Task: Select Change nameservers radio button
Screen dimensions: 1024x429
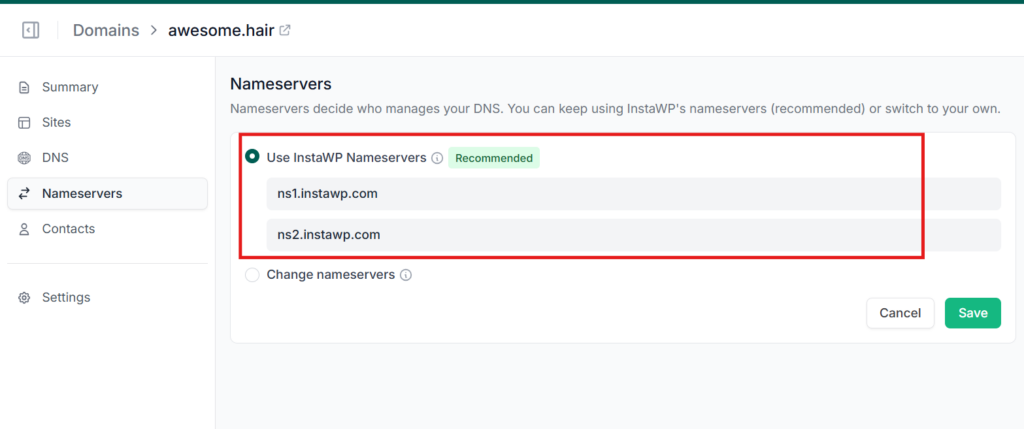Action: [x=252, y=275]
